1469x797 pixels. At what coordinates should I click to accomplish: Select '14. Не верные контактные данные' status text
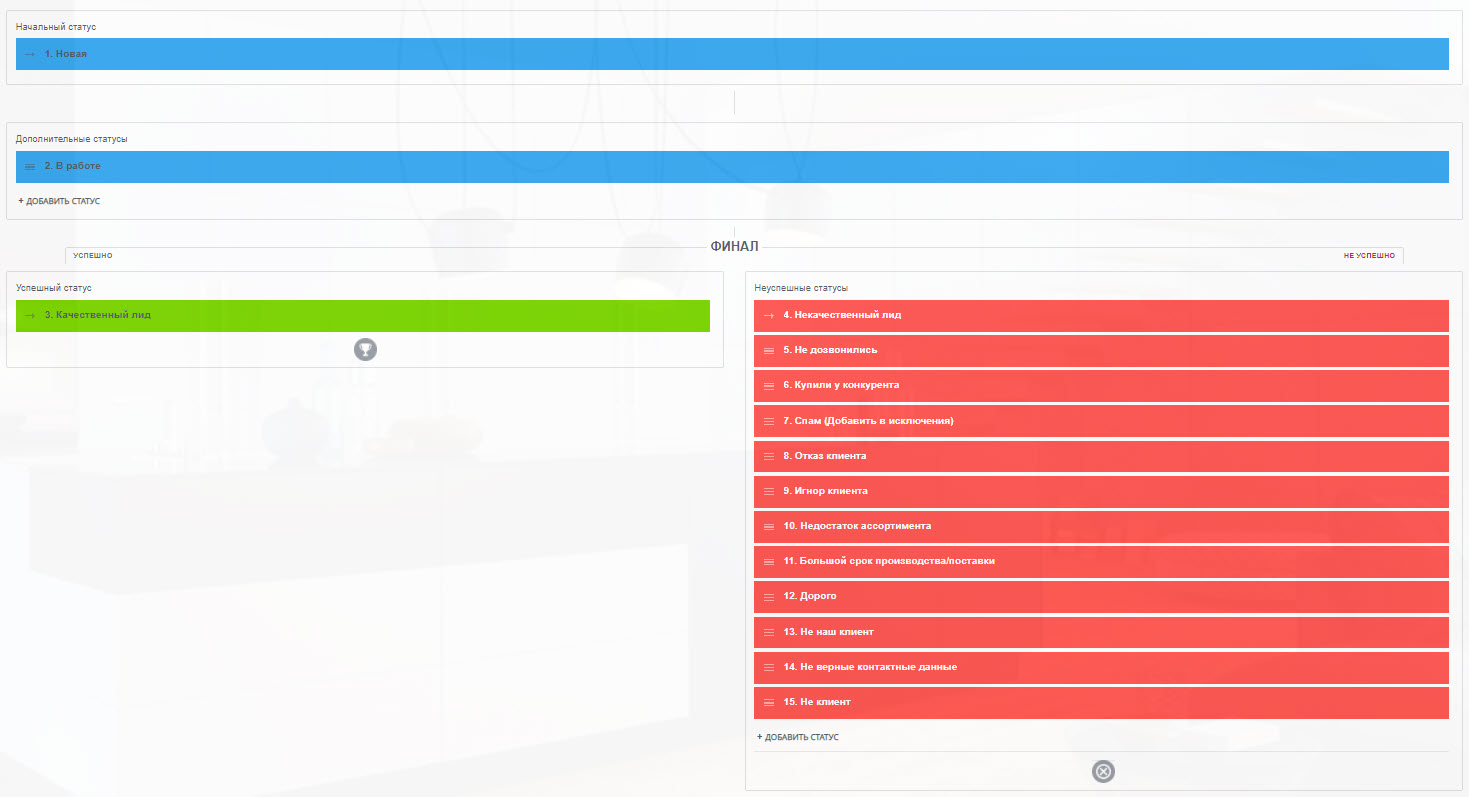pyautogui.click(x=870, y=667)
